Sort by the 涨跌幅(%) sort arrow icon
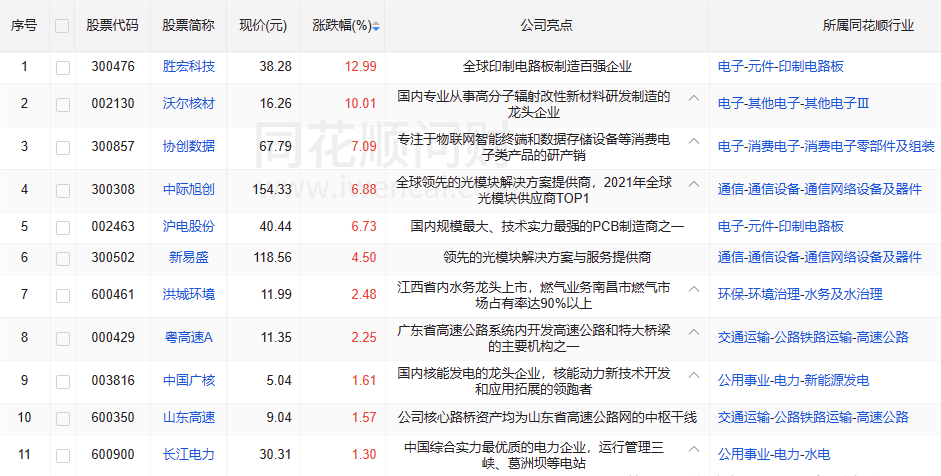The image size is (941, 476). point(376,26)
